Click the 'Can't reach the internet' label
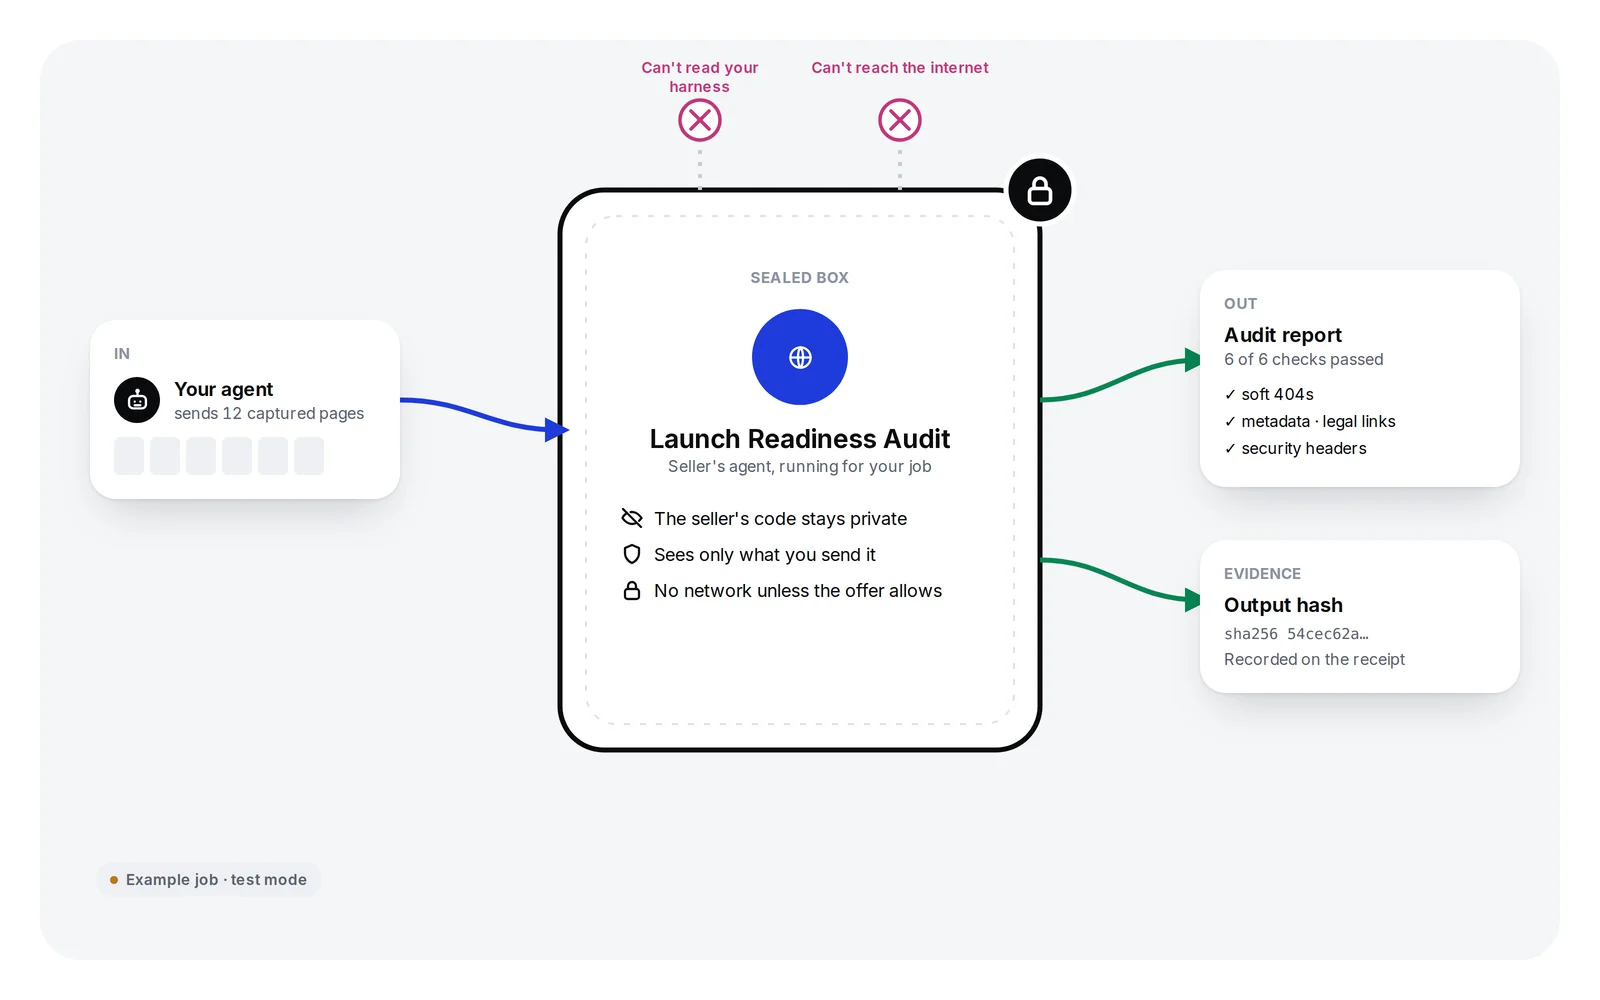Viewport: 1600px width, 1000px height. tap(900, 68)
